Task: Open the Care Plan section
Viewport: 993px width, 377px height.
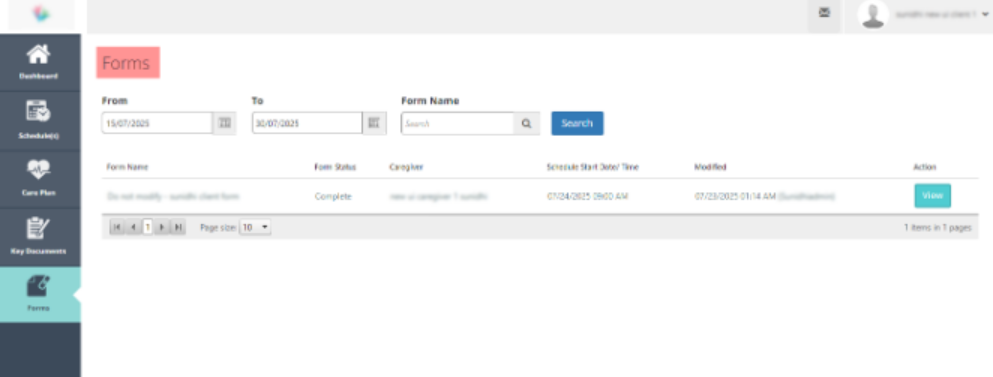Action: click(40, 179)
